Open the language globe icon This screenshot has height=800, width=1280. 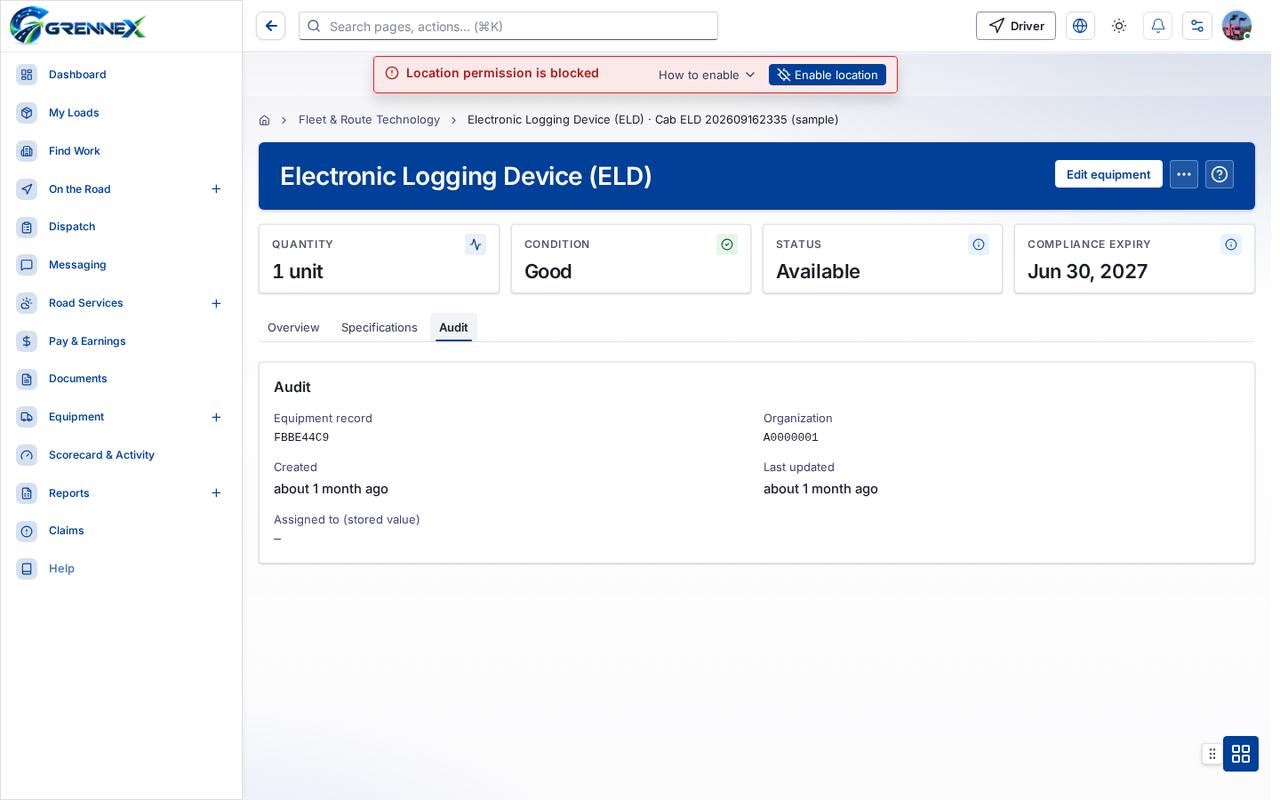[1080, 26]
